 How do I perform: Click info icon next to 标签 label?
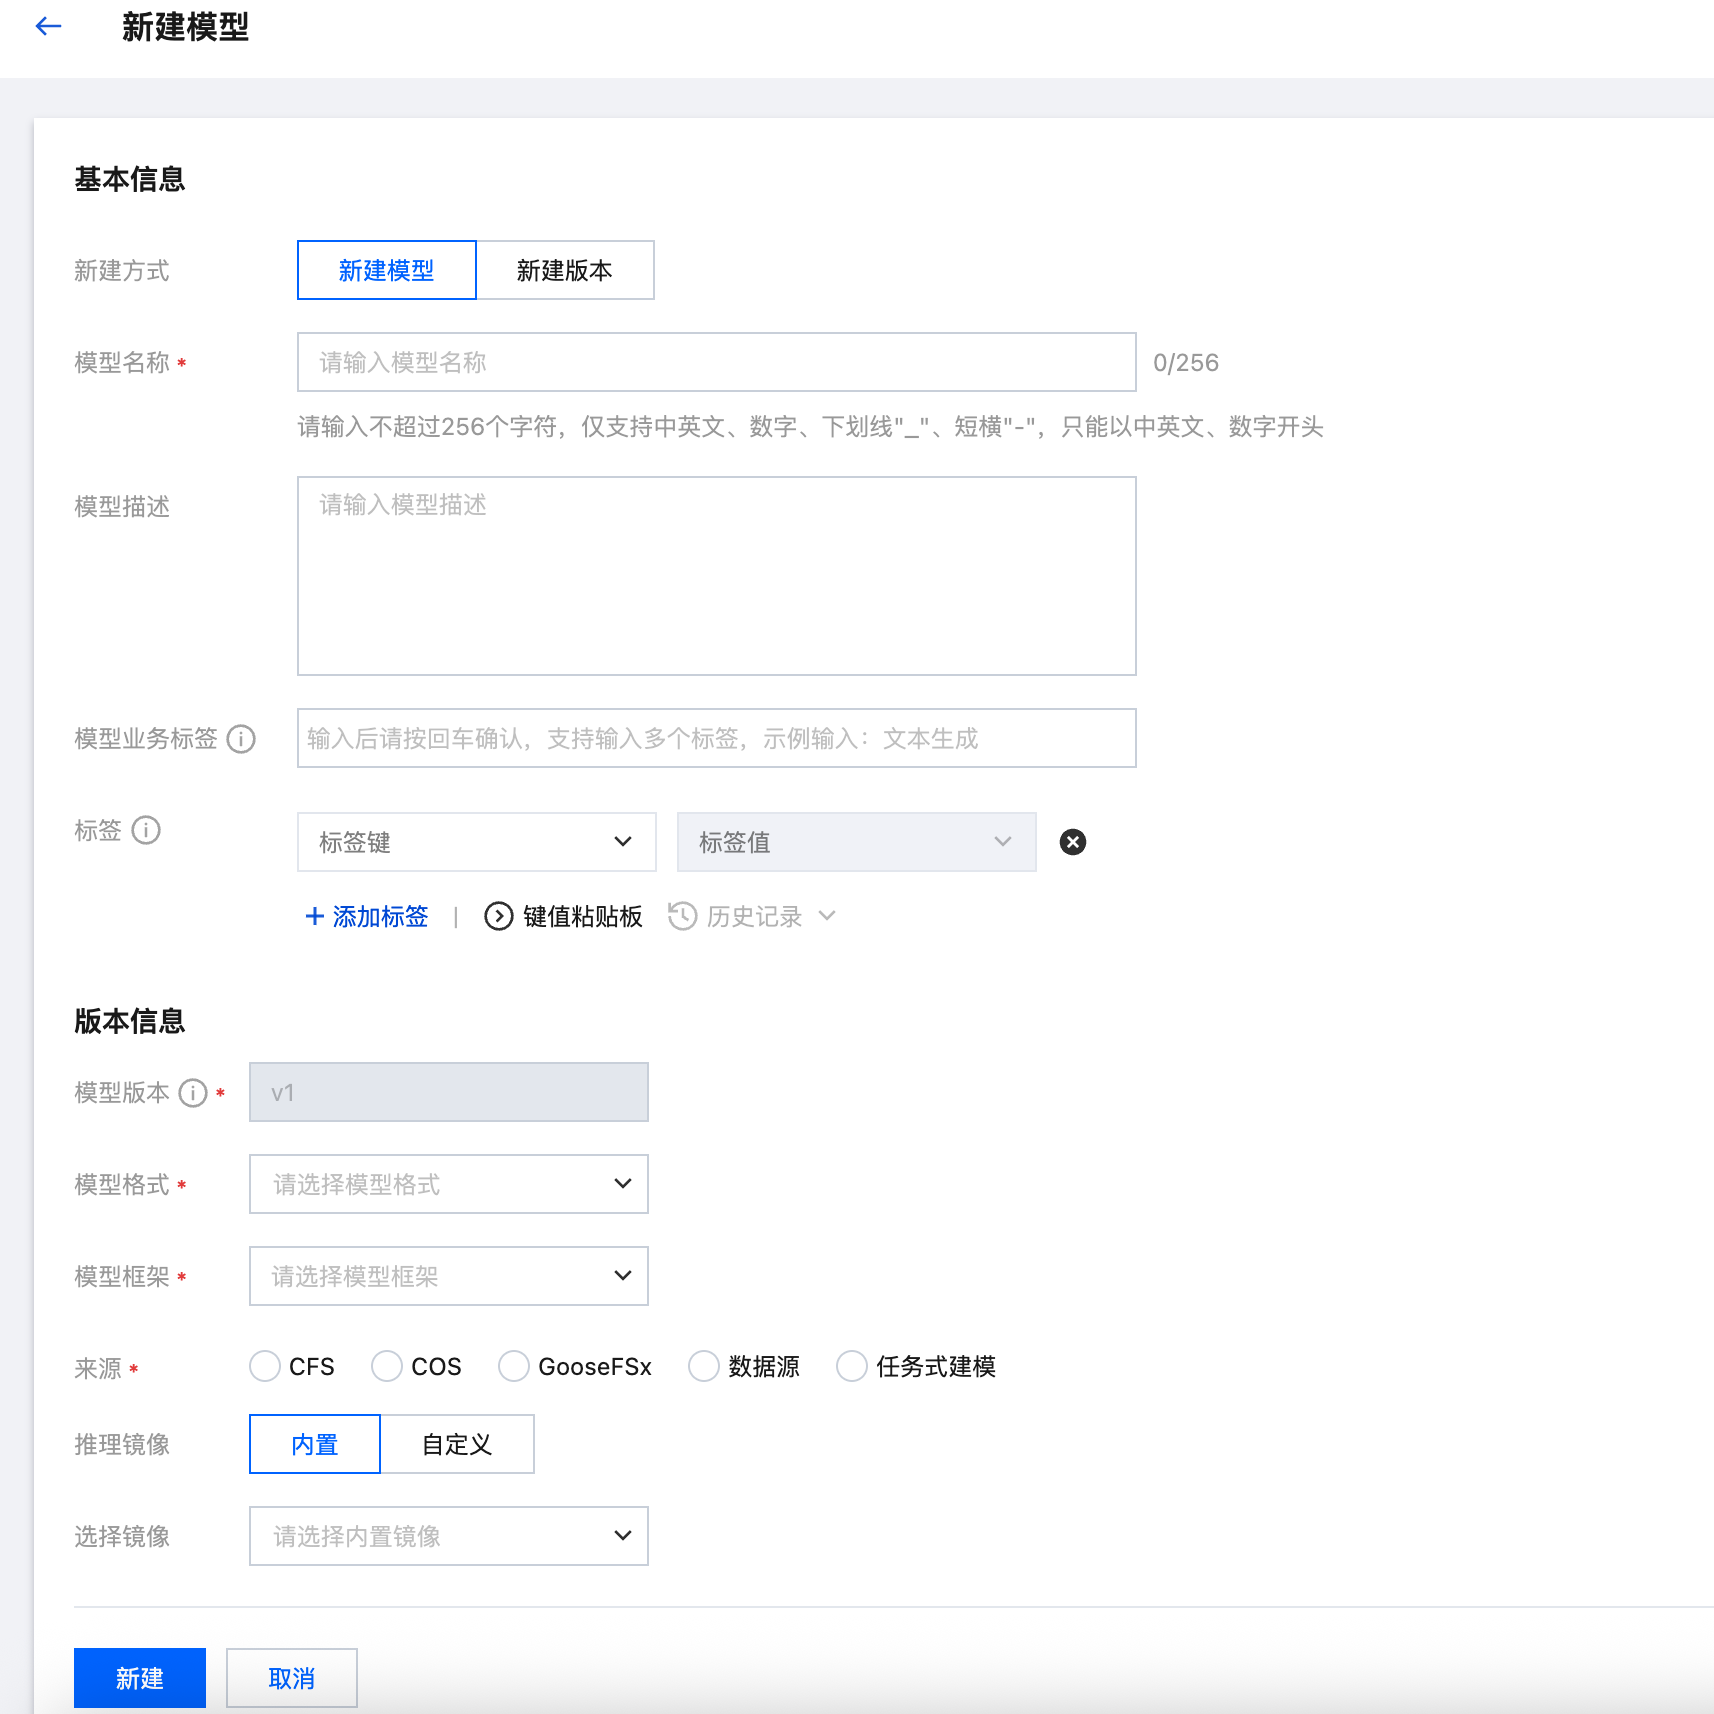(146, 831)
